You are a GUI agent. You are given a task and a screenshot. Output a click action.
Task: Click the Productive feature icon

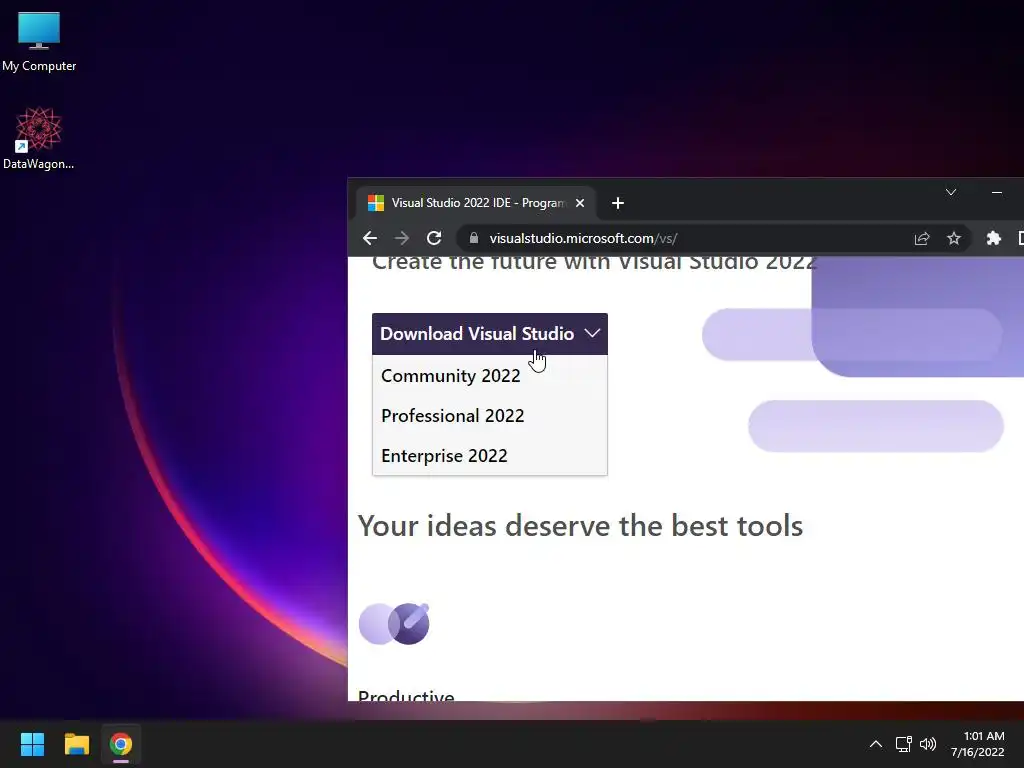pyautogui.click(x=394, y=624)
